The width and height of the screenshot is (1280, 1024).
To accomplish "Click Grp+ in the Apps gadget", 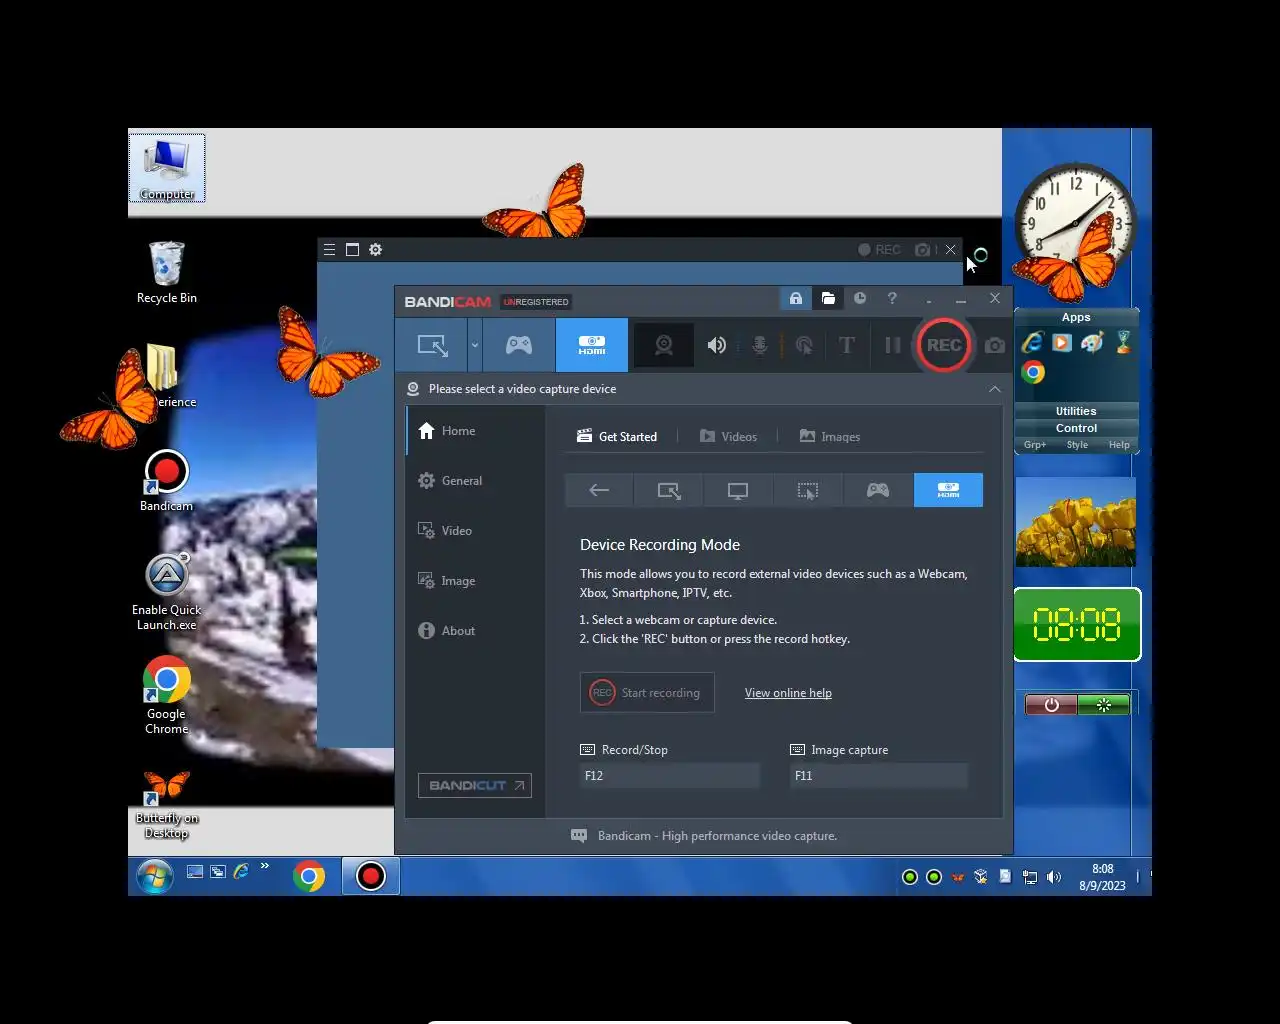I will 1035,445.
